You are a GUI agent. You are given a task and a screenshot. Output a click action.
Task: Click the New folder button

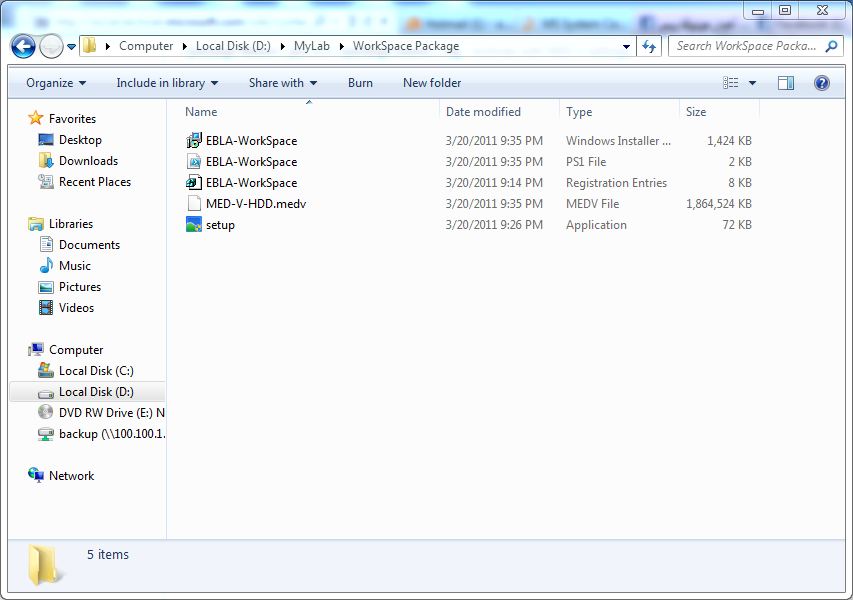pyautogui.click(x=432, y=83)
